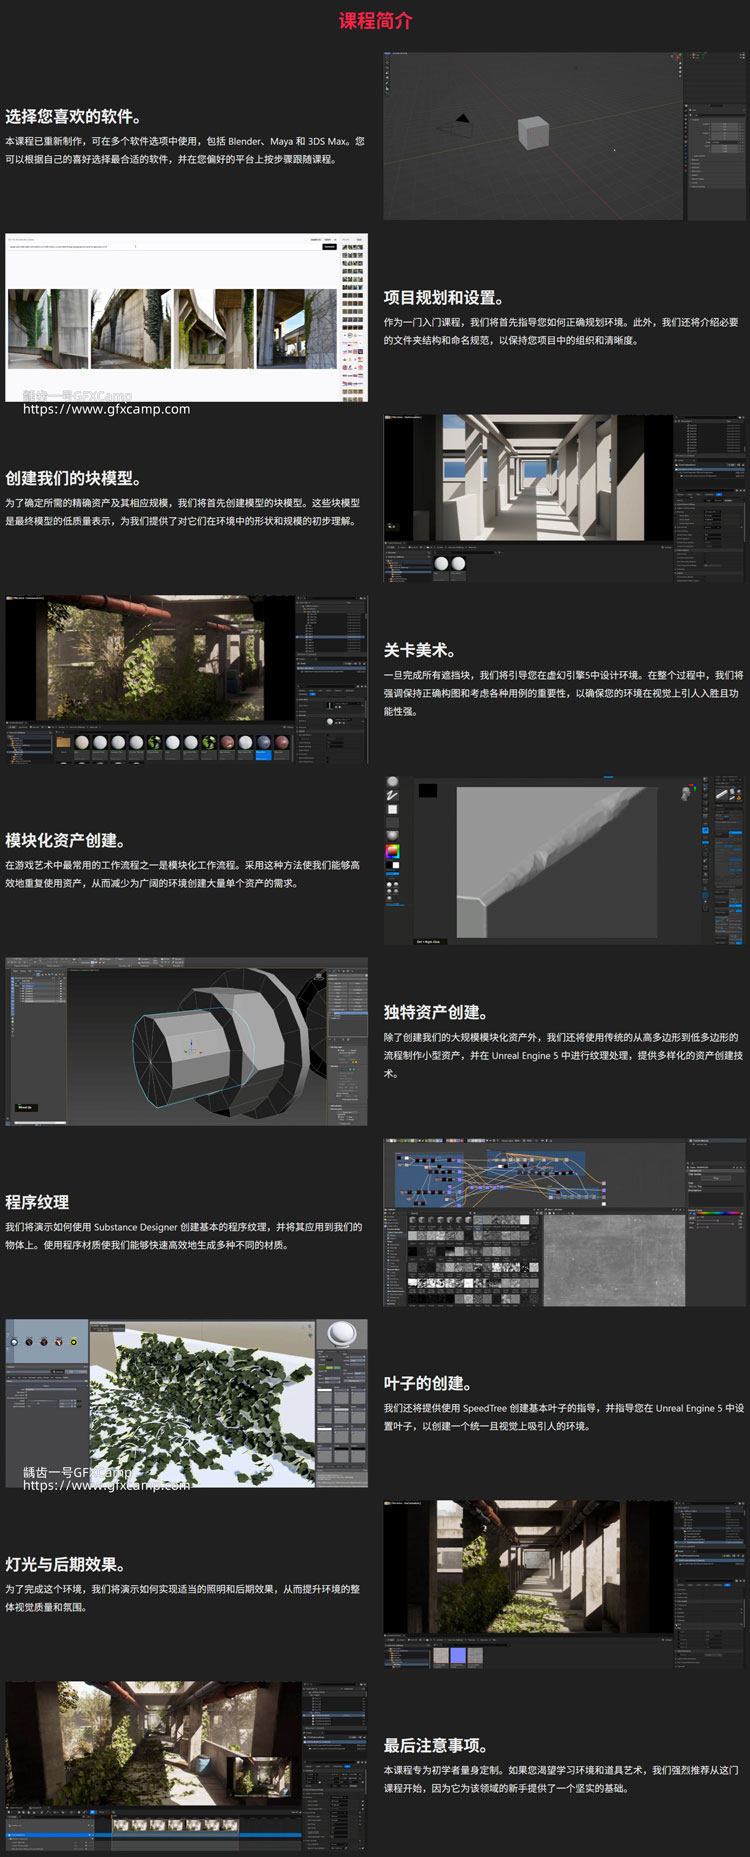The width and height of the screenshot is (750, 1857).
Task: Open the lit corridor lighting screenshot
Action: click(x=564, y=1585)
